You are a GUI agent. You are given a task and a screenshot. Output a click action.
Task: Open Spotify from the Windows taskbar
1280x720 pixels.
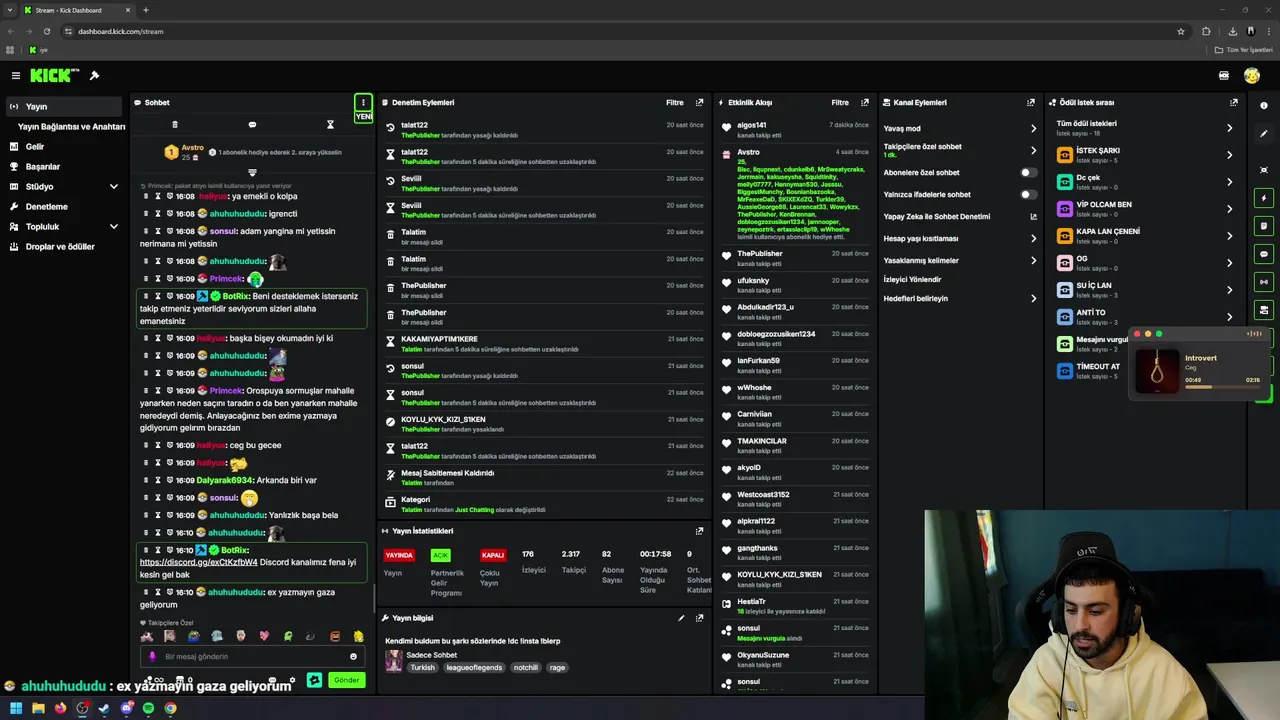coord(148,708)
